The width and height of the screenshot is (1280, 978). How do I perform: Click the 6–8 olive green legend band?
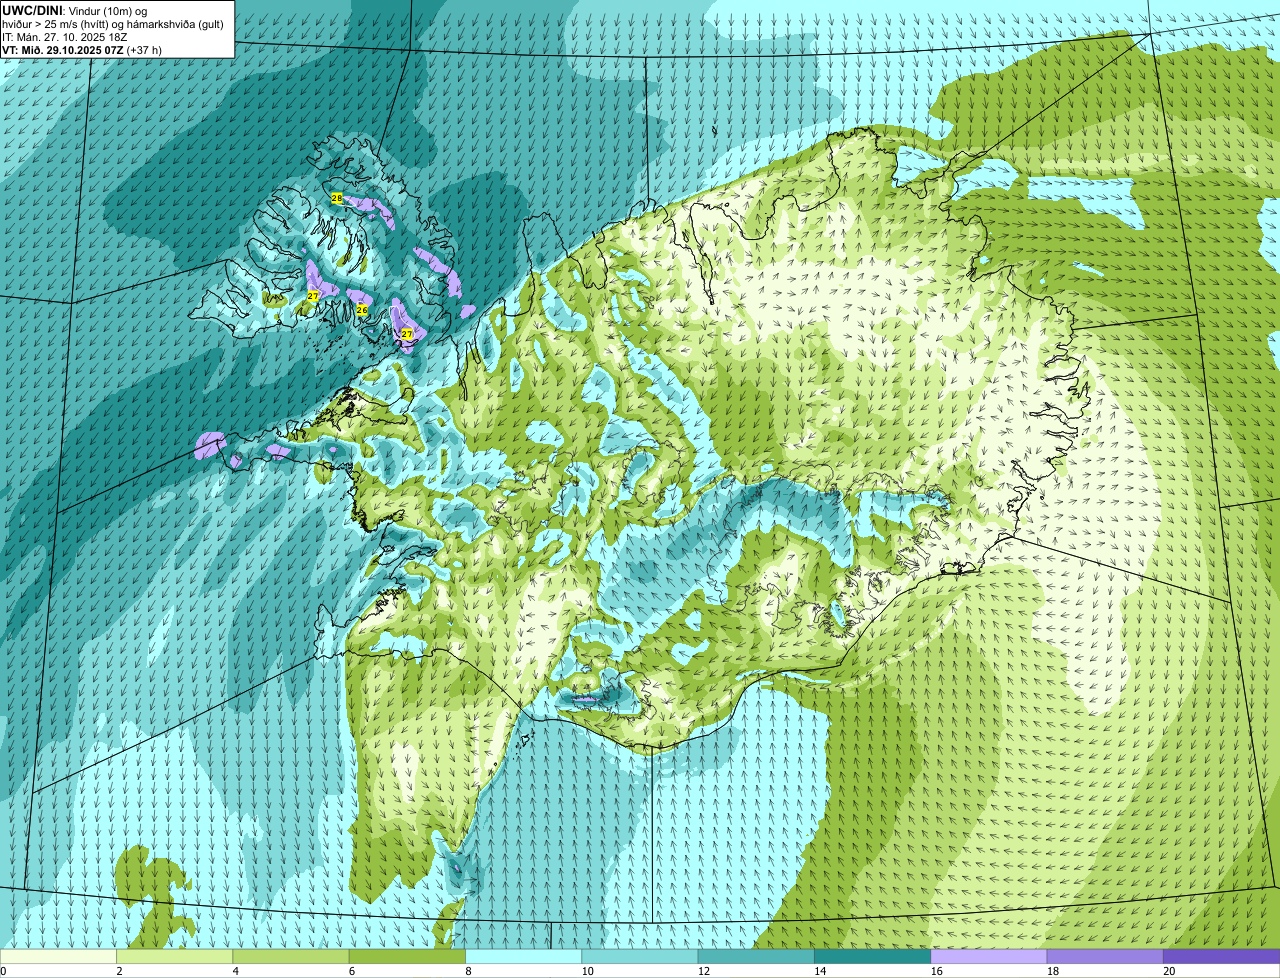[407, 956]
